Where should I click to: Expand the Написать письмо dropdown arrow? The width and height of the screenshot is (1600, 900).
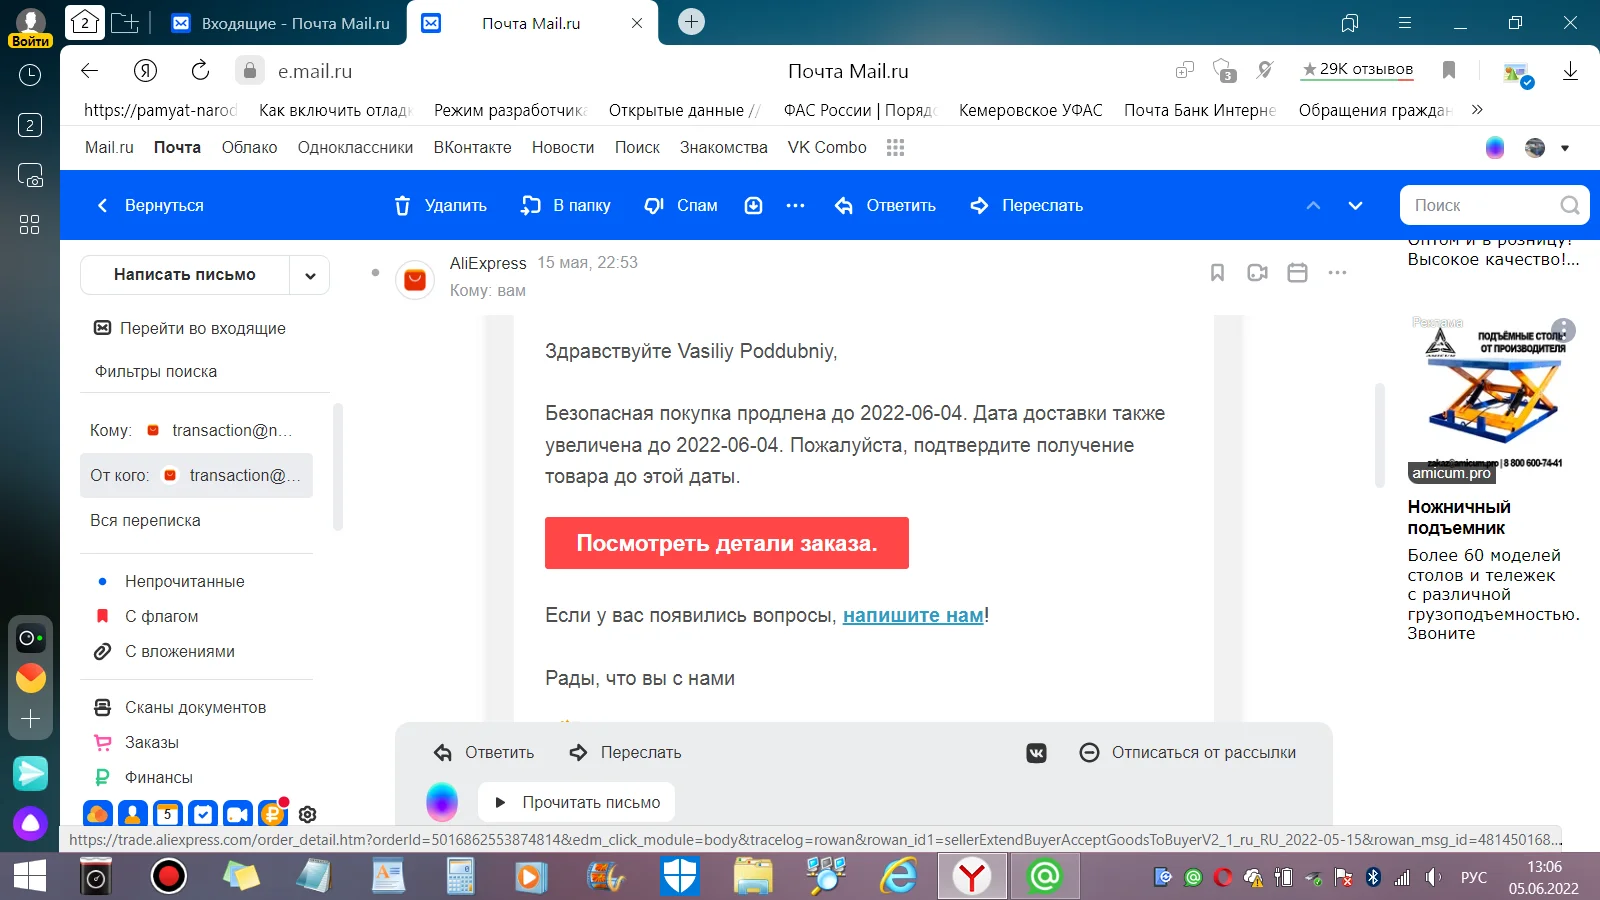[x=310, y=275]
